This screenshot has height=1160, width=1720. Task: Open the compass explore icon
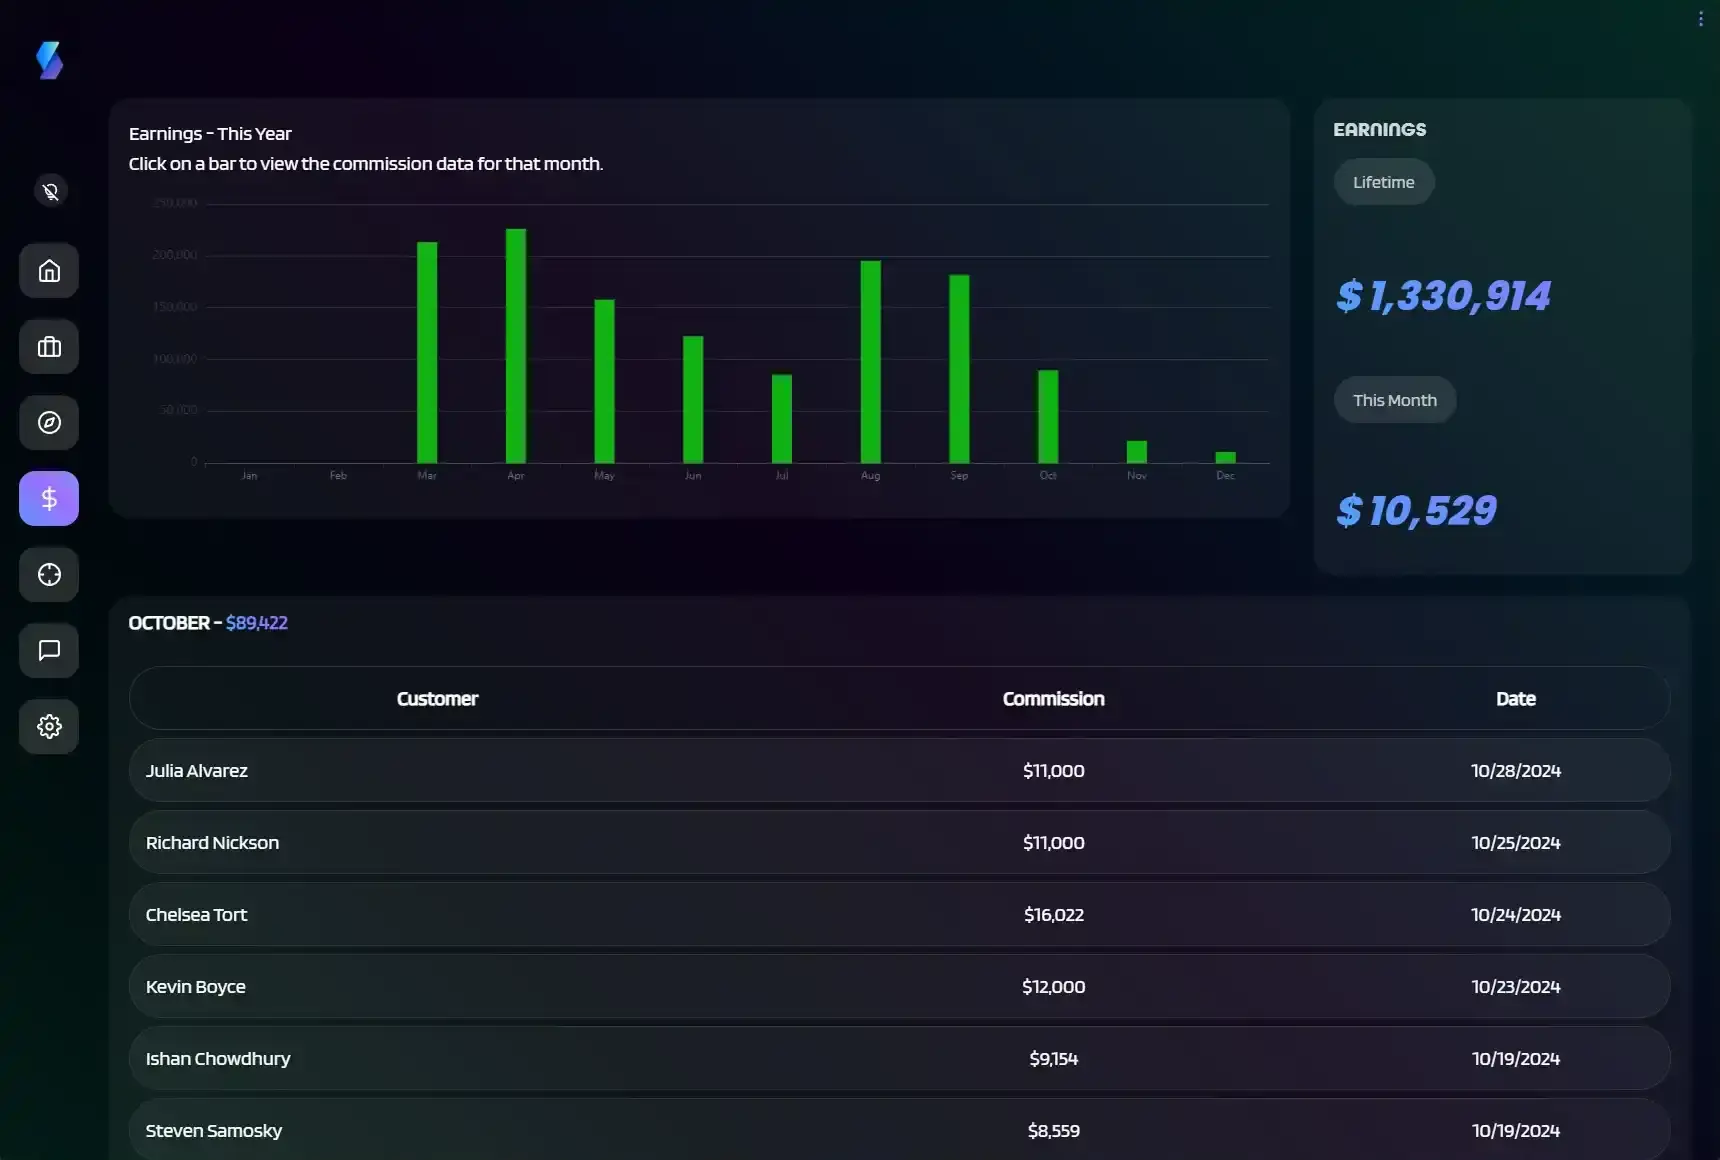click(x=49, y=423)
